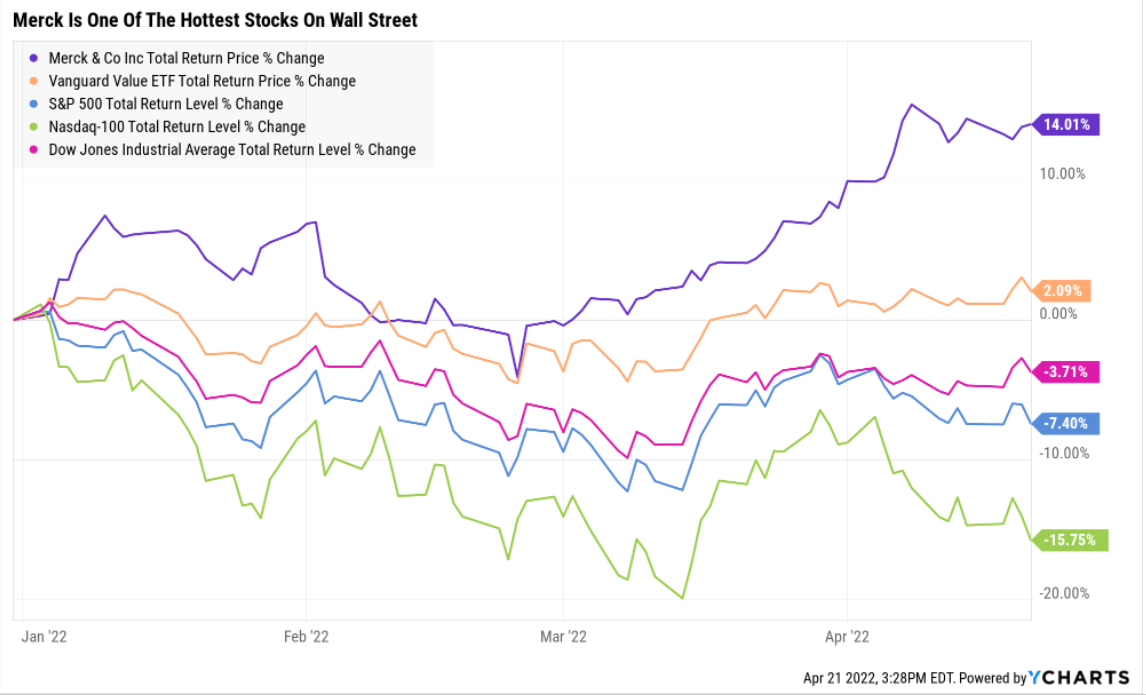Screen dimensions: 1146x695
Task: Click the Dow Jones Industrial Average legend label
Action: (232, 150)
